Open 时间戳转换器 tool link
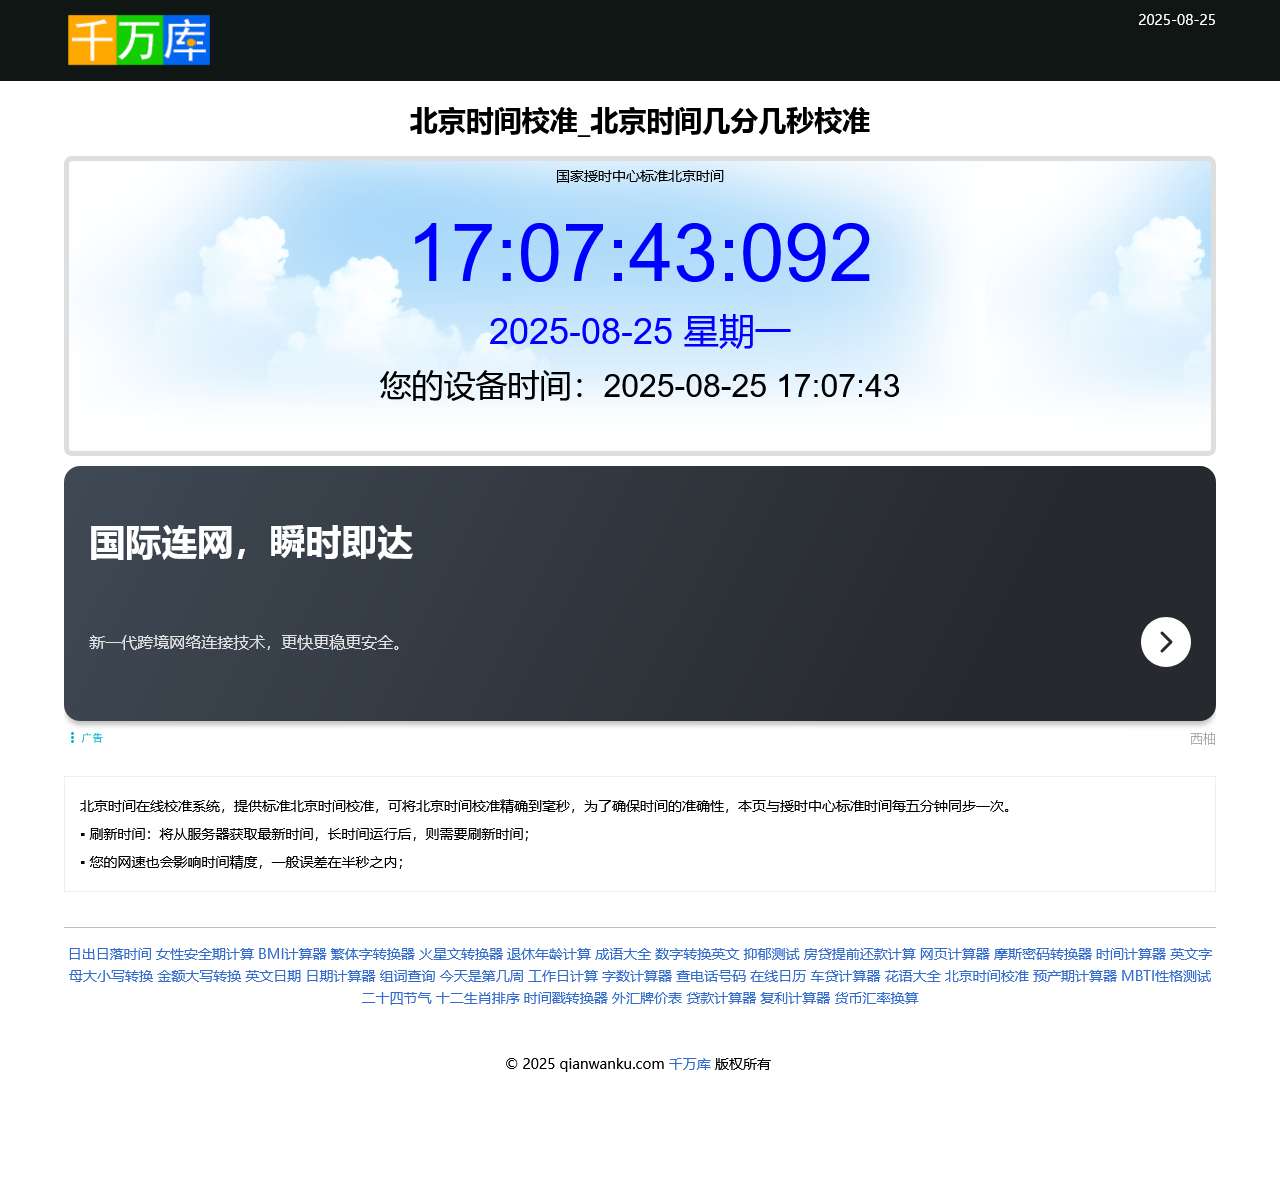1280x1195 pixels. 565,998
